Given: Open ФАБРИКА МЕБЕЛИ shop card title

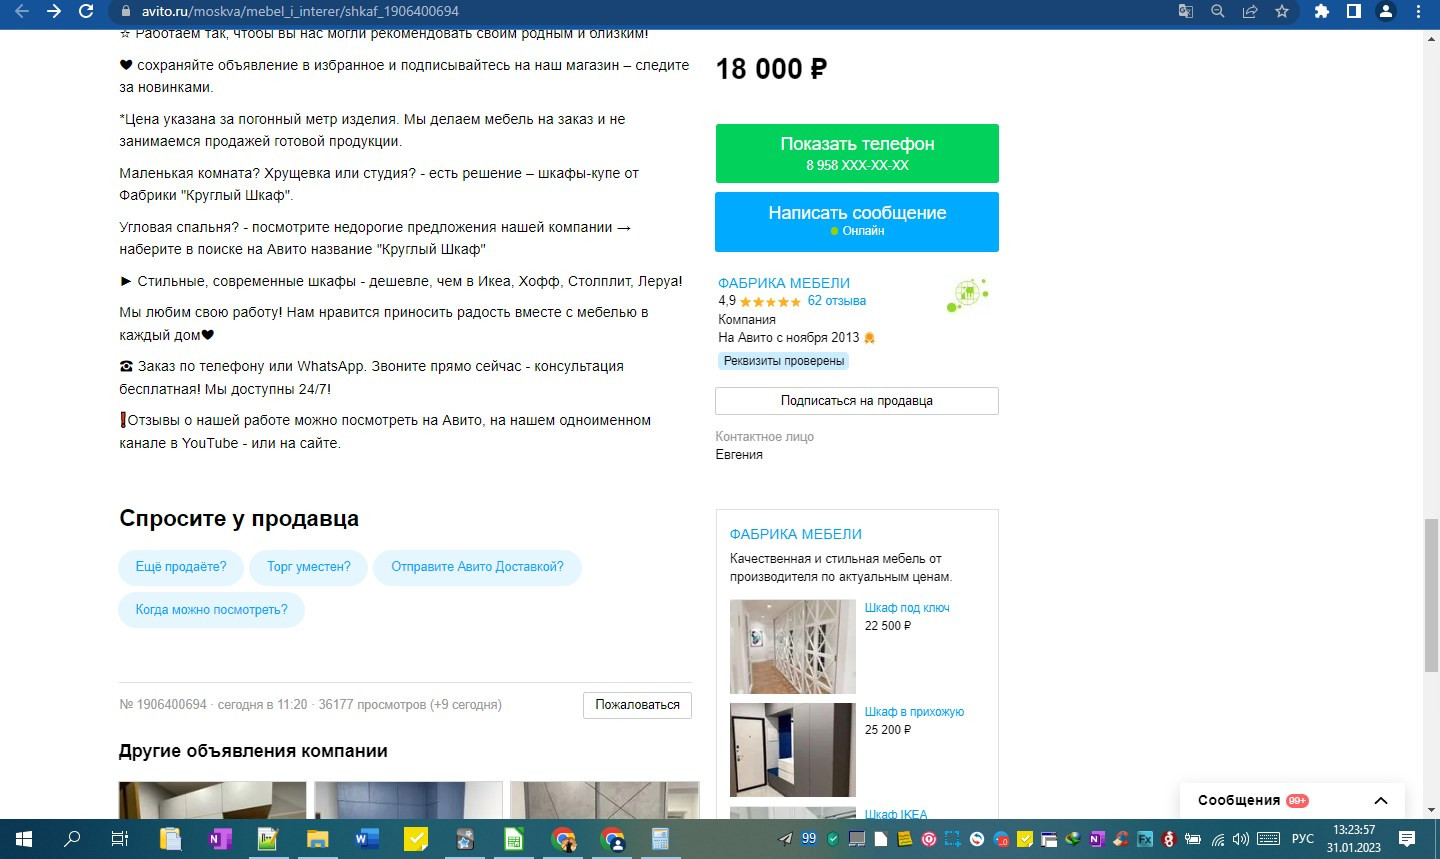Looking at the screenshot, I should point(796,534).
